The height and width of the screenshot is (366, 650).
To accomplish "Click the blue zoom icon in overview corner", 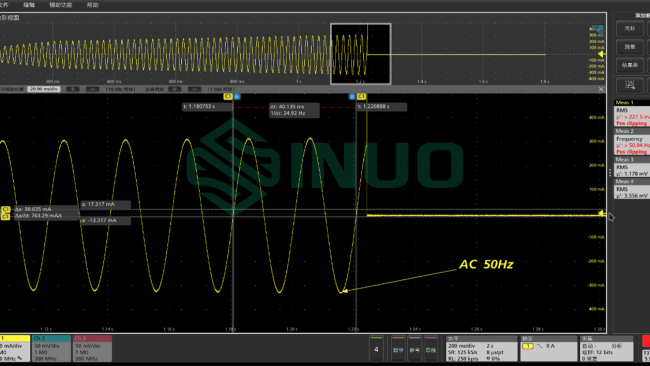I will tap(597, 30).
